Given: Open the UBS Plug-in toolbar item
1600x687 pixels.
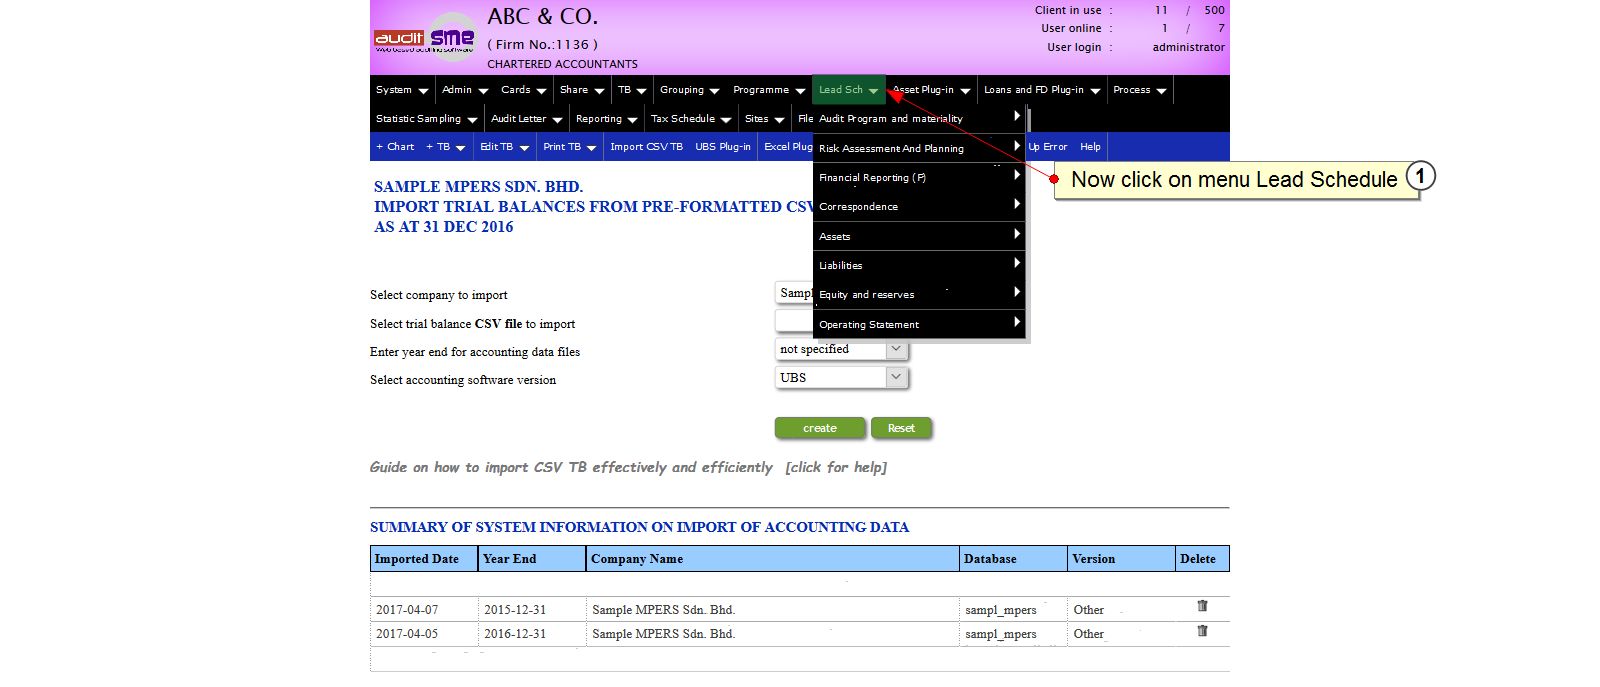Looking at the screenshot, I should (722, 147).
